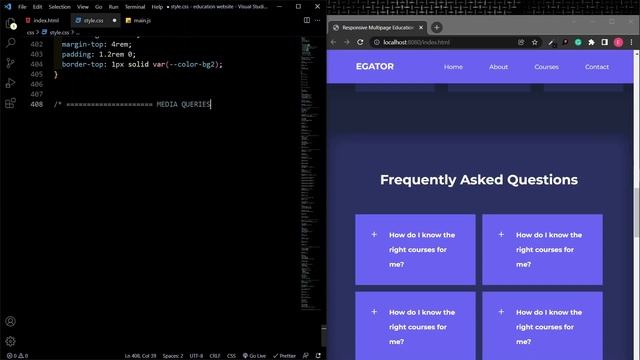The image size is (640, 360).
Task: Change line endings via CRLF item
Action: tap(215, 356)
